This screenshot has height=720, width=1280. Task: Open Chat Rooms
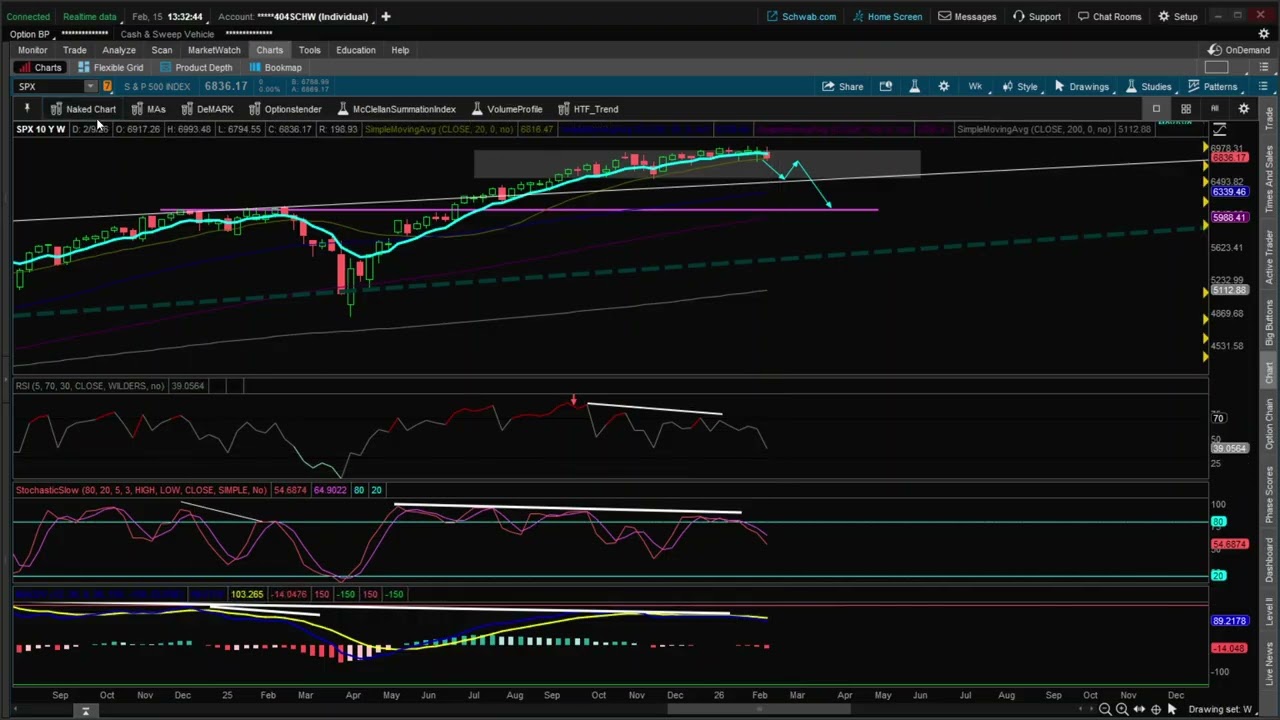[1108, 16]
